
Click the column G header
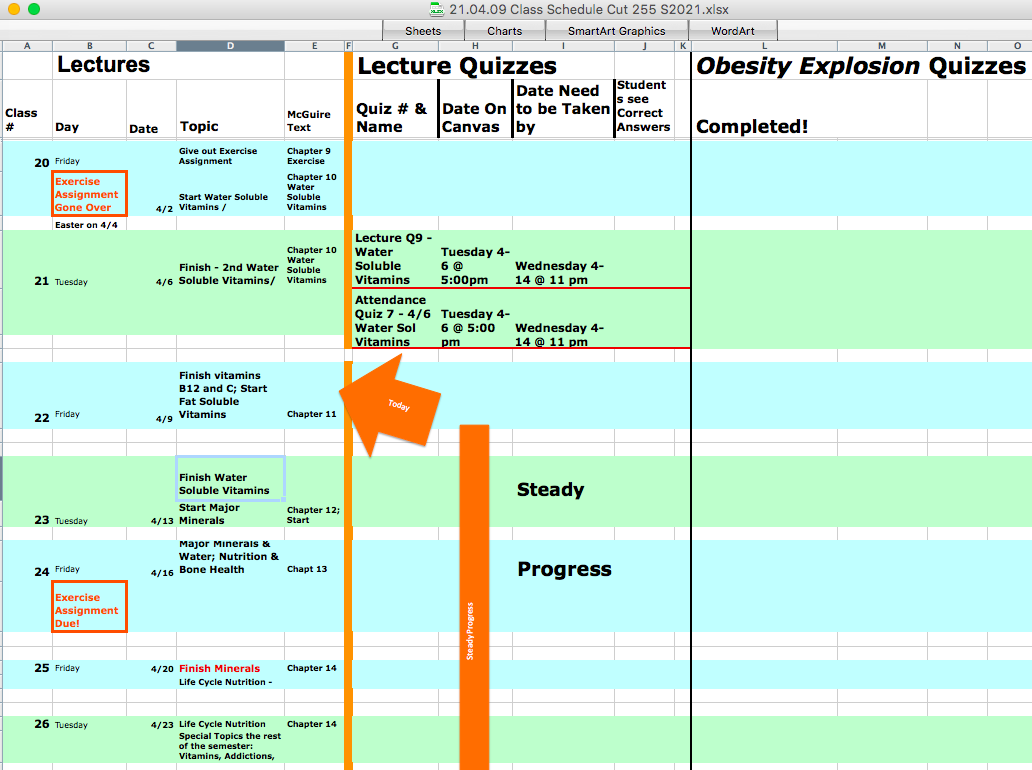(395, 46)
